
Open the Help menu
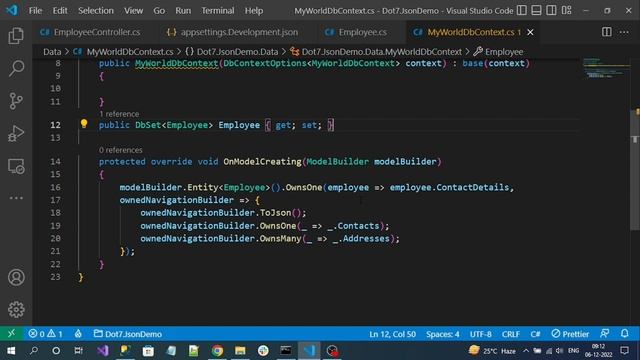coord(254,11)
